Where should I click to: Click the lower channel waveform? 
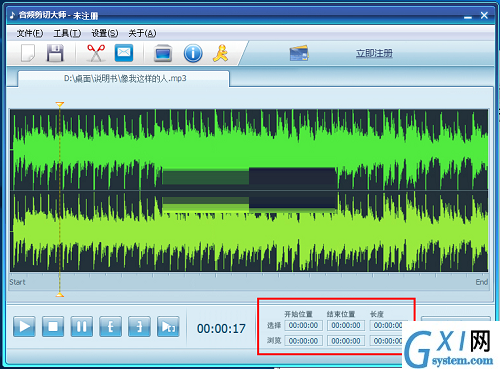[249, 231]
